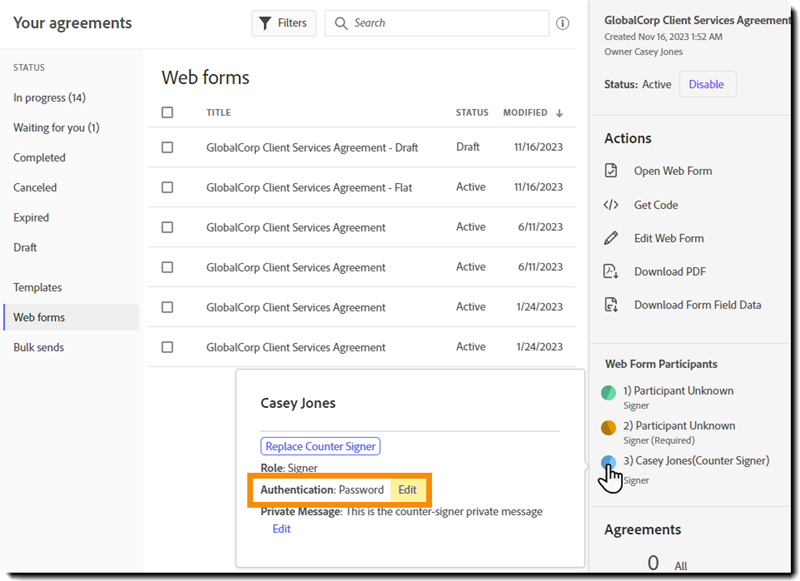Click the info icon beside search

coord(563,23)
